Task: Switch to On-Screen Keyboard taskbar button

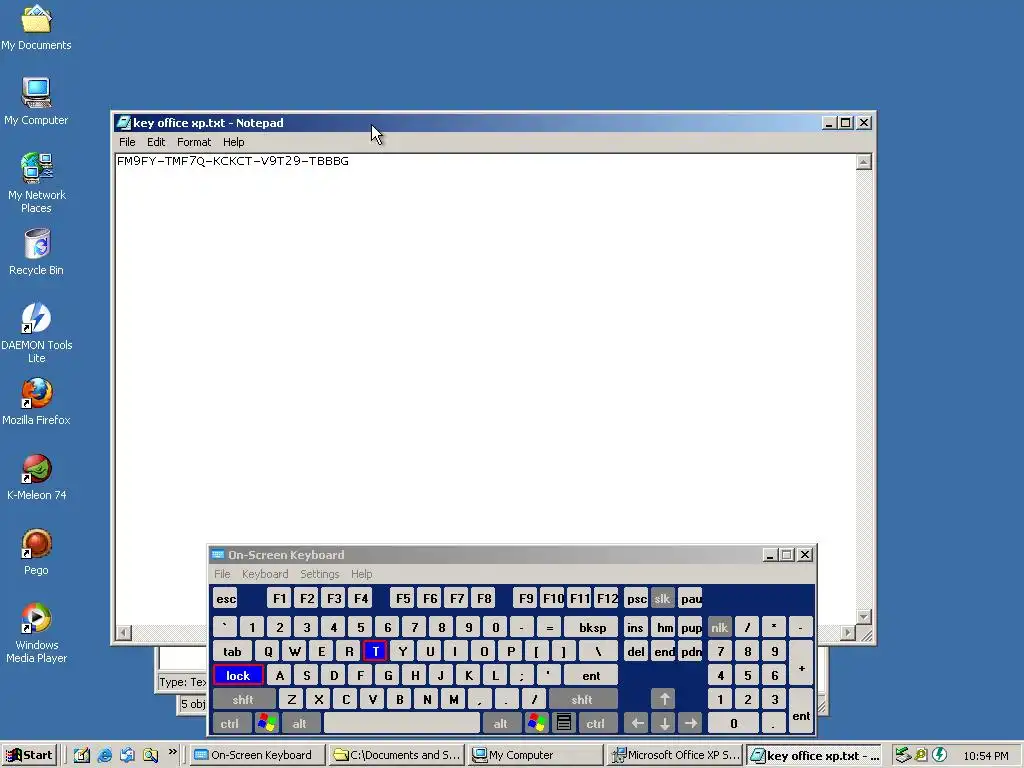Action: coord(258,755)
